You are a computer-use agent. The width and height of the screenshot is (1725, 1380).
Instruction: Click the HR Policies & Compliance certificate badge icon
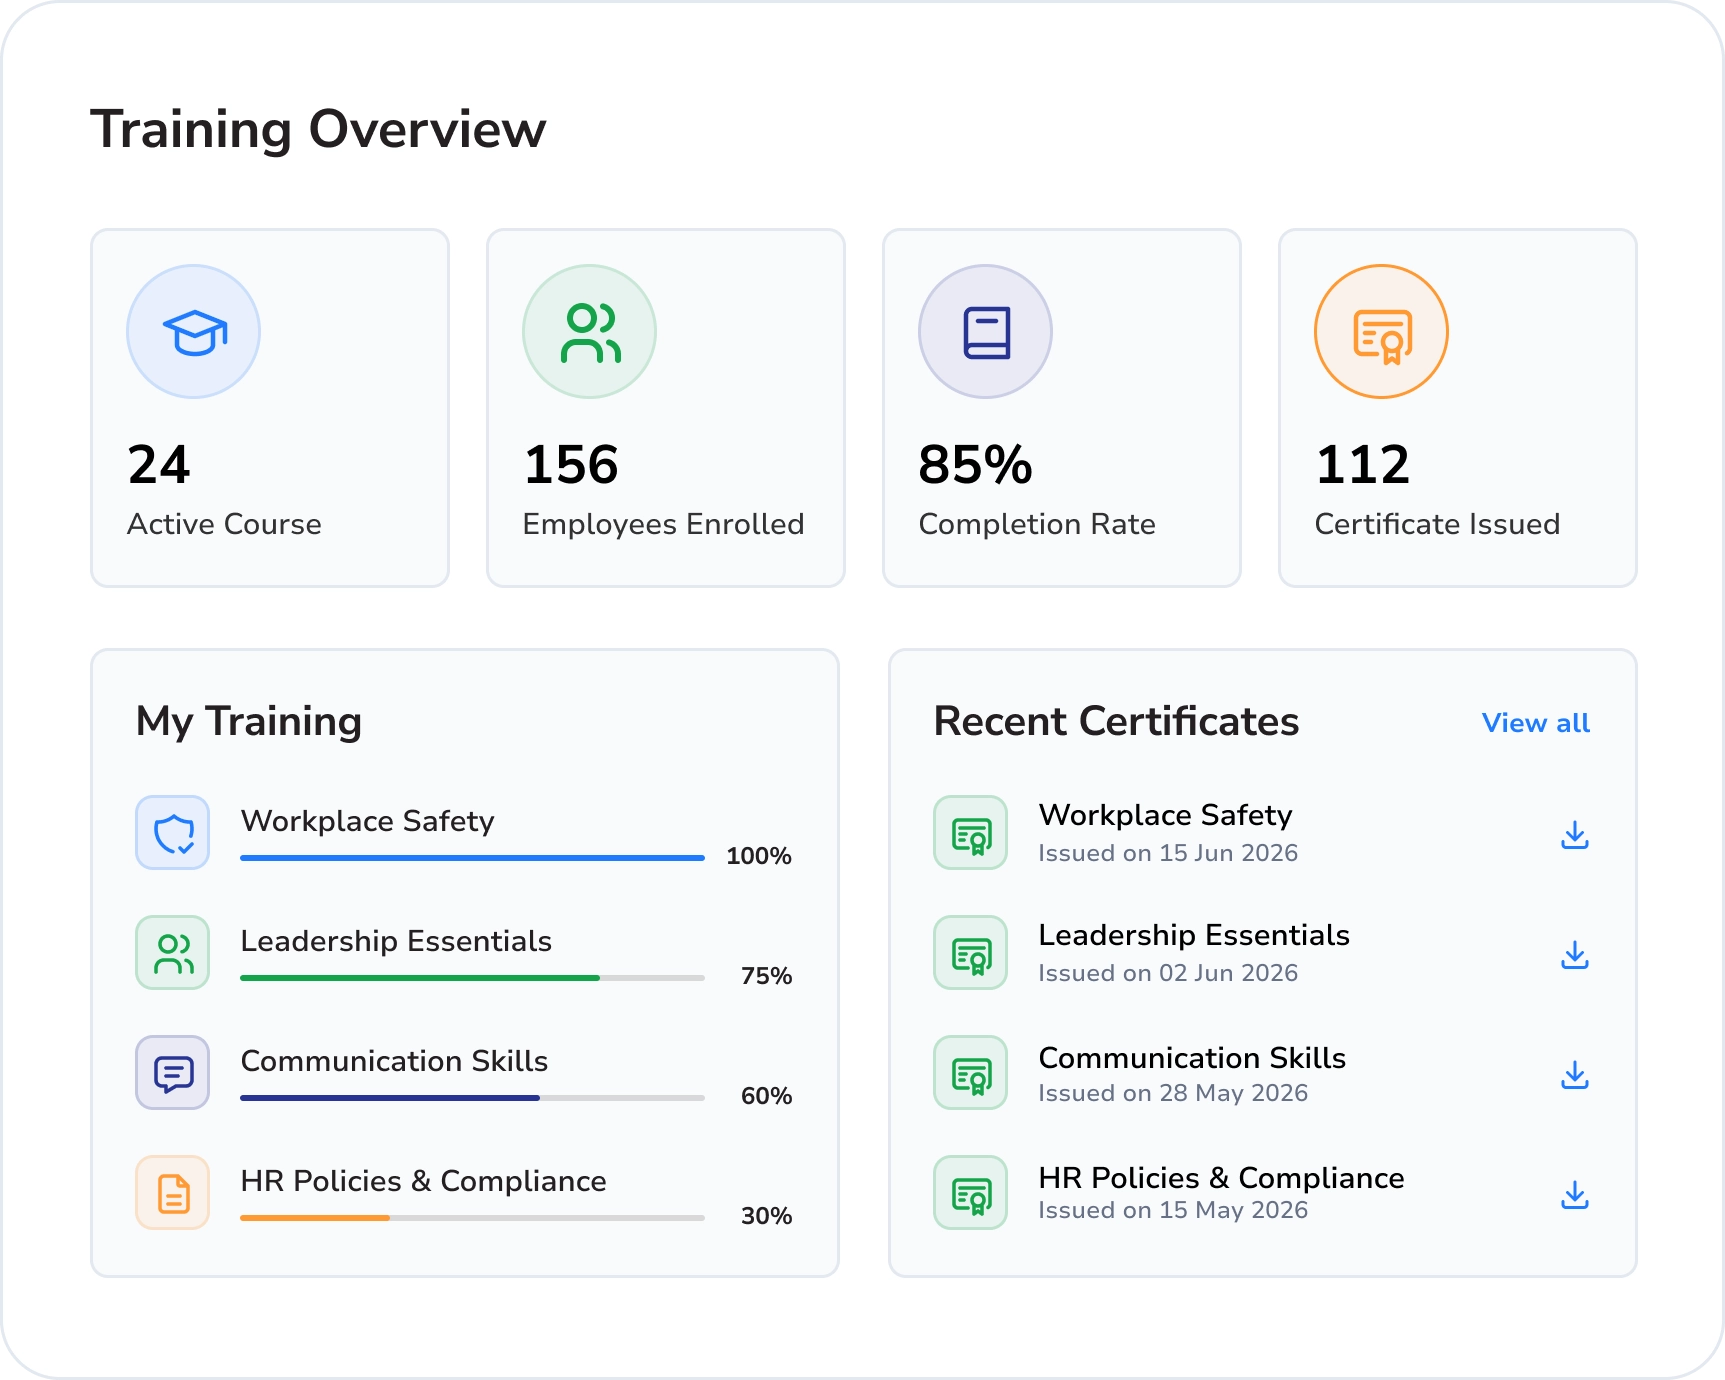point(971,1193)
